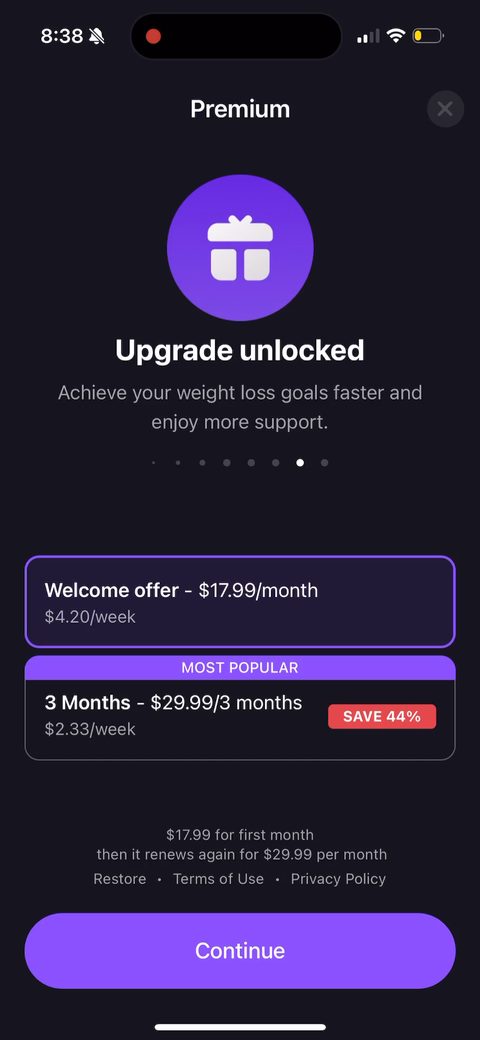The height and width of the screenshot is (1040, 480).
Task: Jump to the last page indicator dot
Action: coord(324,463)
